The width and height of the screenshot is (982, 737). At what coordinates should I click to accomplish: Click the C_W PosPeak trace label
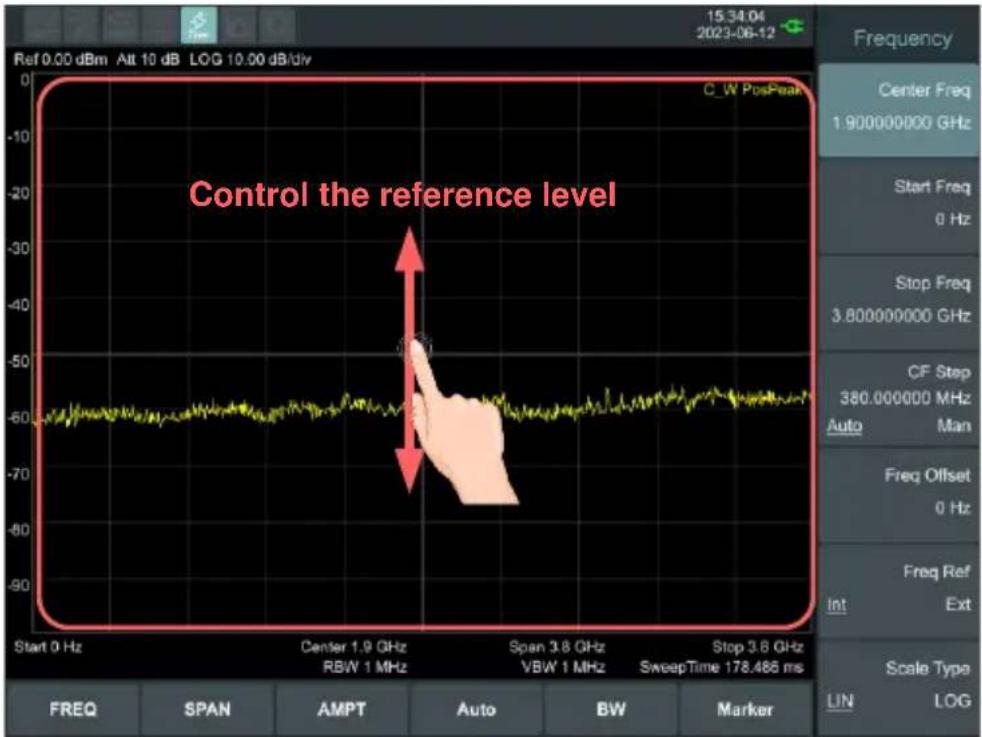click(752, 90)
